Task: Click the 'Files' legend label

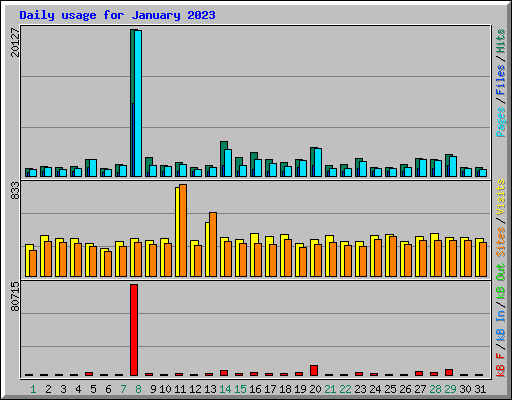Action: pyautogui.click(x=501, y=80)
